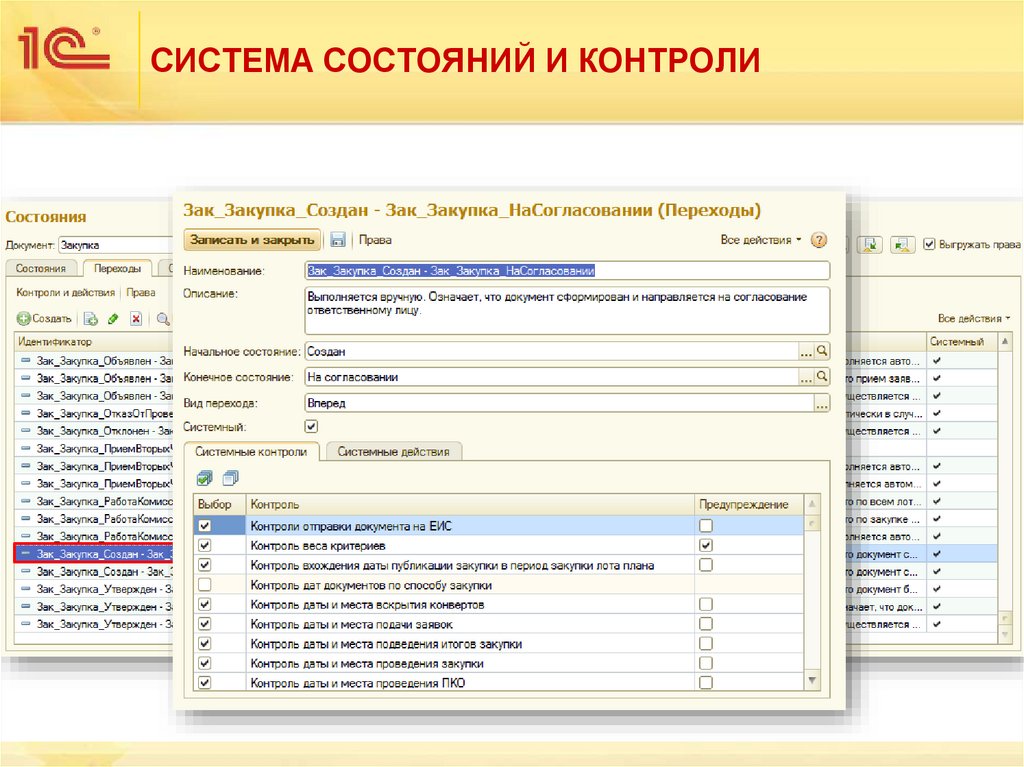The height and width of the screenshot is (767, 1024).
Task: Toggle the Системный checkbox in the transition form
Action: [312, 425]
